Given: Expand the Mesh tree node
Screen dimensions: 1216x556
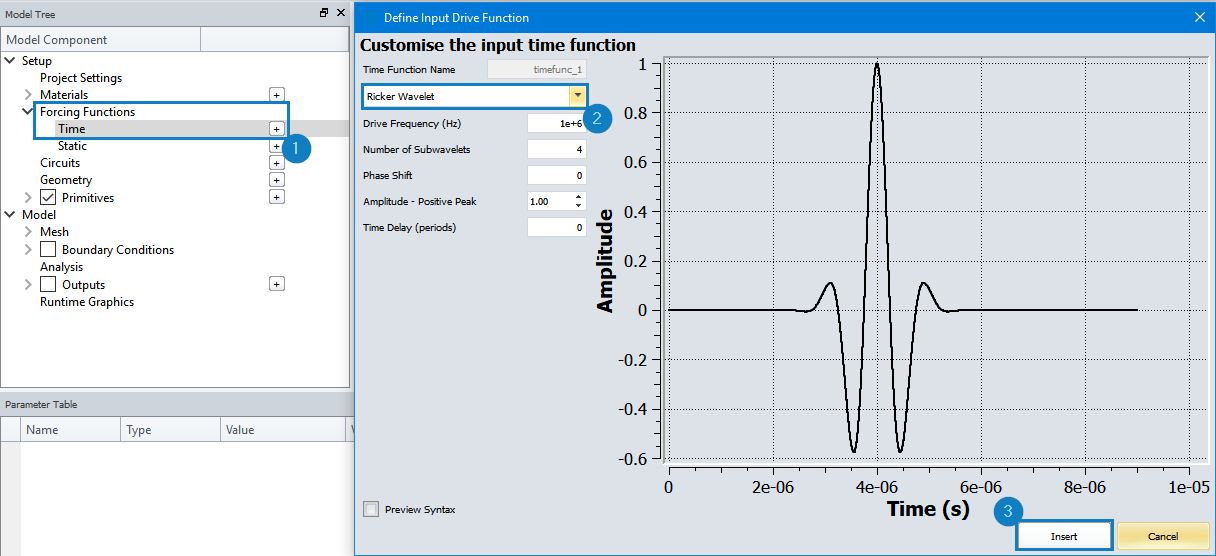Looking at the screenshot, I should pos(28,232).
